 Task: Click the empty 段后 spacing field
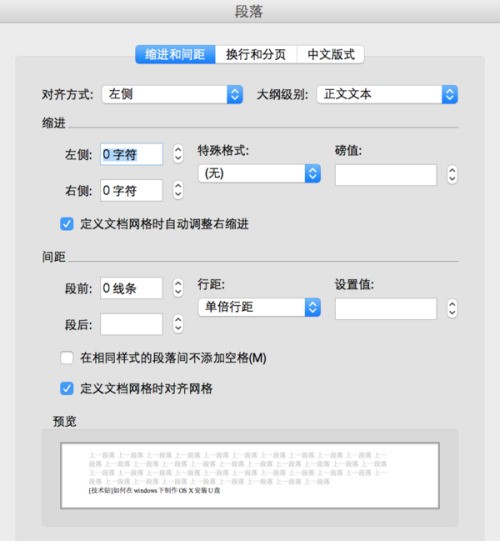point(131,324)
